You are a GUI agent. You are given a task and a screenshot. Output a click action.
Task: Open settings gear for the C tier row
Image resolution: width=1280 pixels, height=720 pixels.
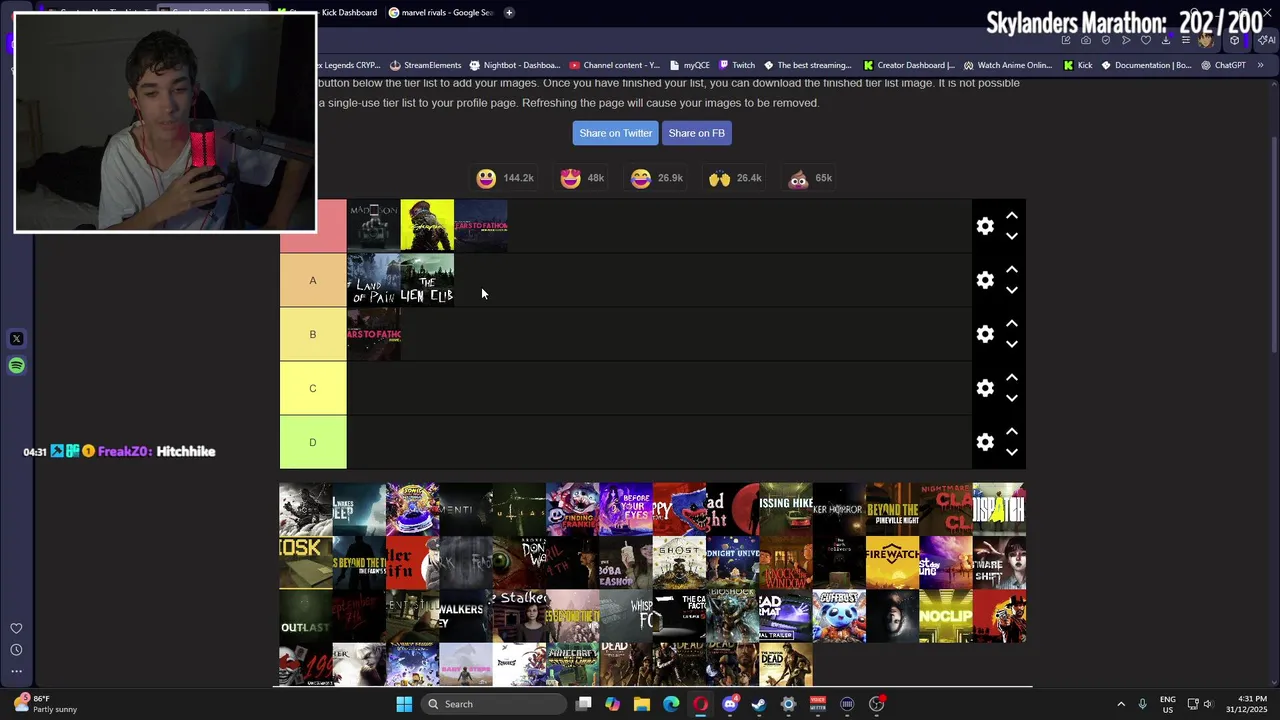985,388
